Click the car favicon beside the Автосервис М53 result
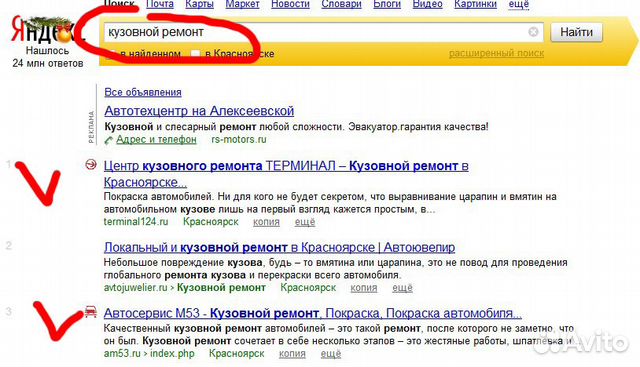The width and height of the screenshot is (640, 367). point(91,311)
